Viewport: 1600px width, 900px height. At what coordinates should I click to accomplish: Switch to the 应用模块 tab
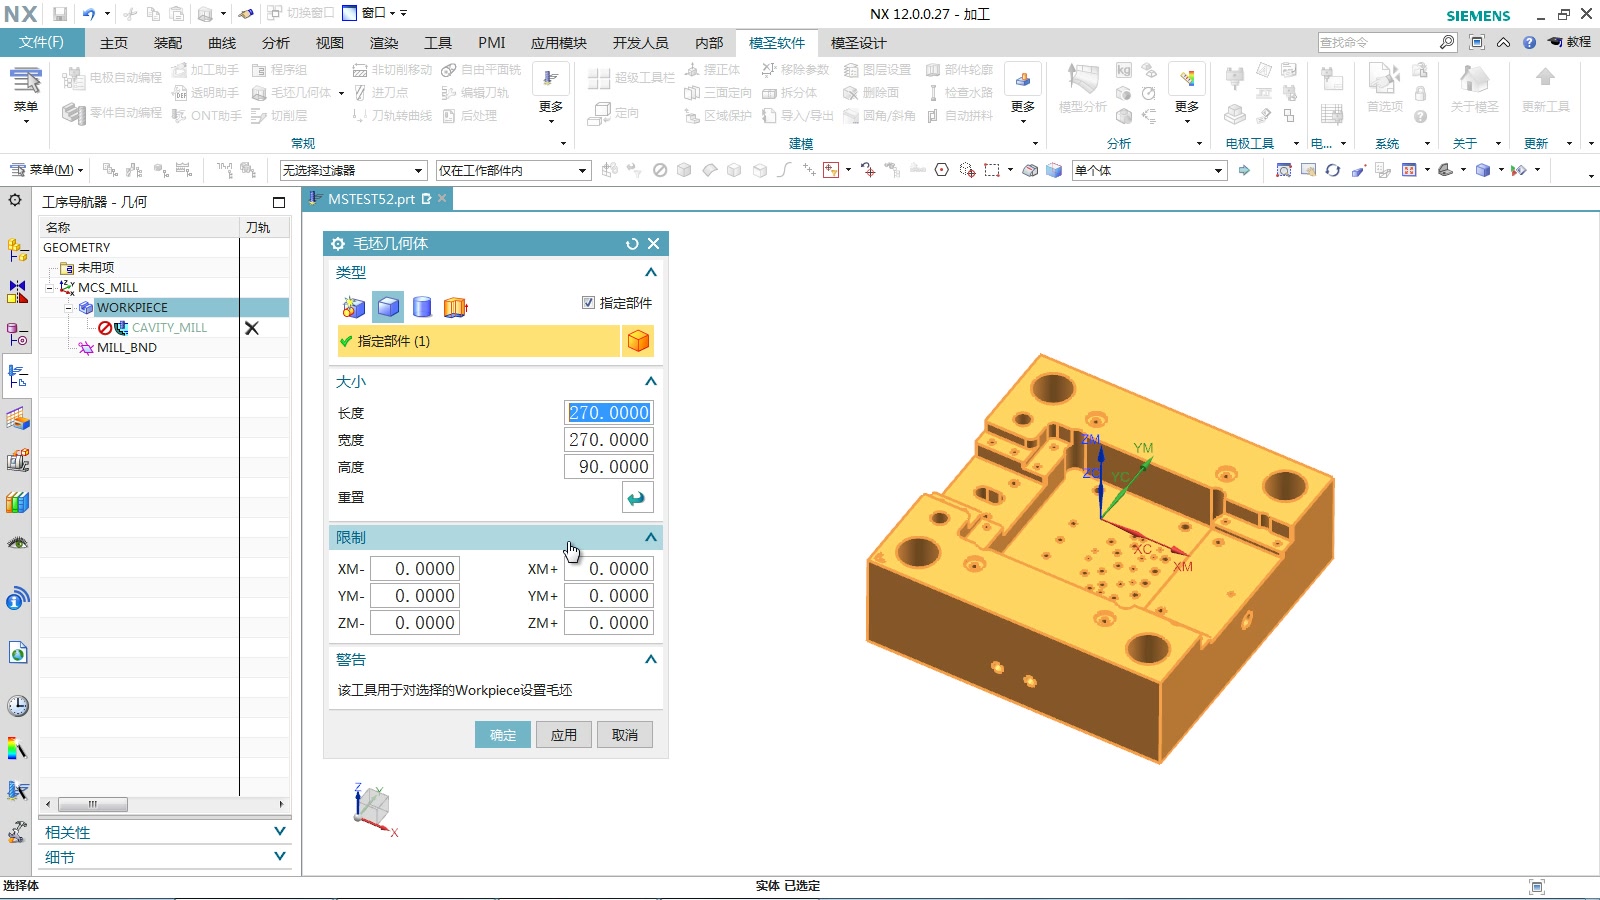point(559,43)
